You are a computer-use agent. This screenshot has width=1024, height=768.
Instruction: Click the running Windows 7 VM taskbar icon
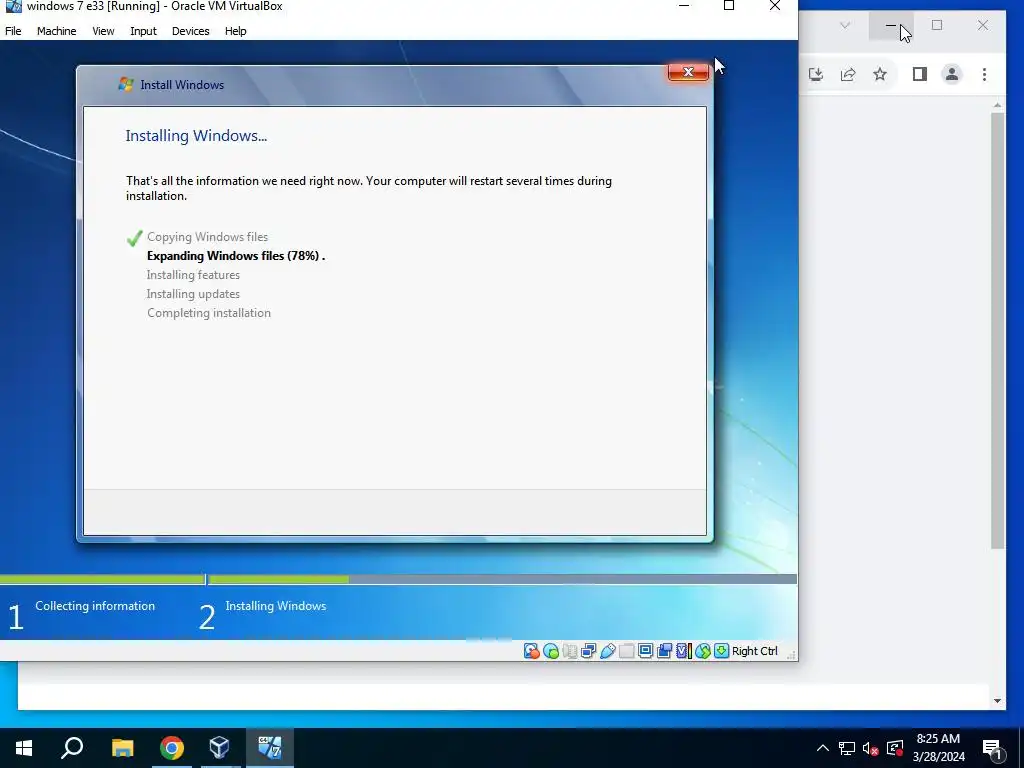click(270, 748)
